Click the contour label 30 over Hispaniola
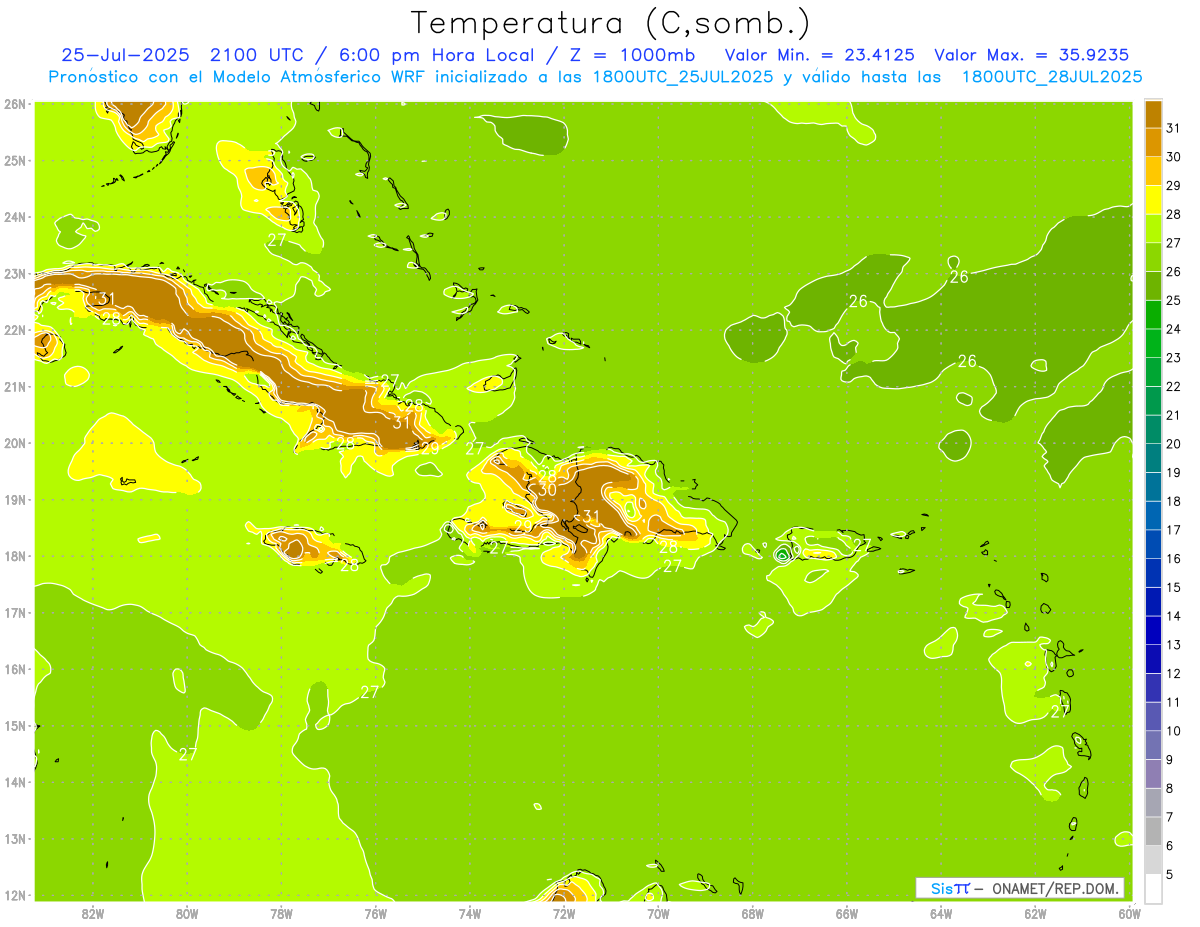Screen dimensions: 1200x927 click(x=547, y=490)
